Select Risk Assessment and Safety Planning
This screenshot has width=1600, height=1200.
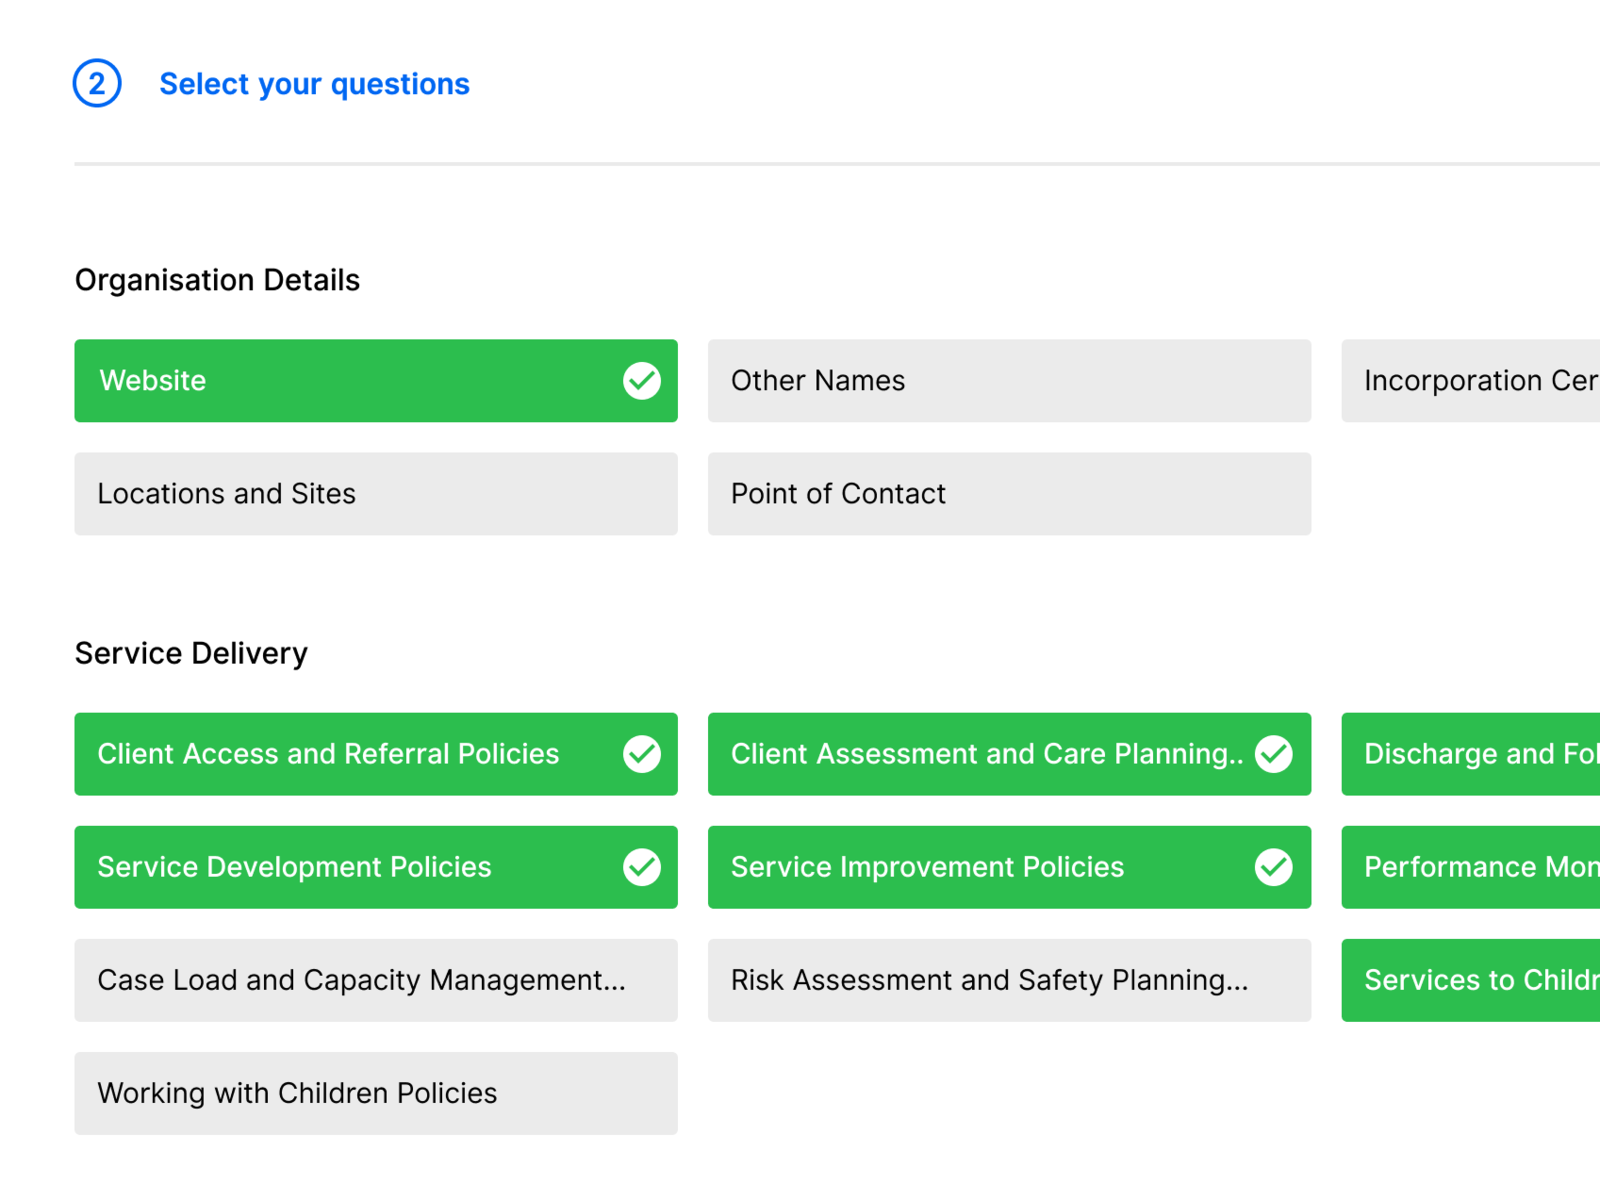coord(1008,980)
